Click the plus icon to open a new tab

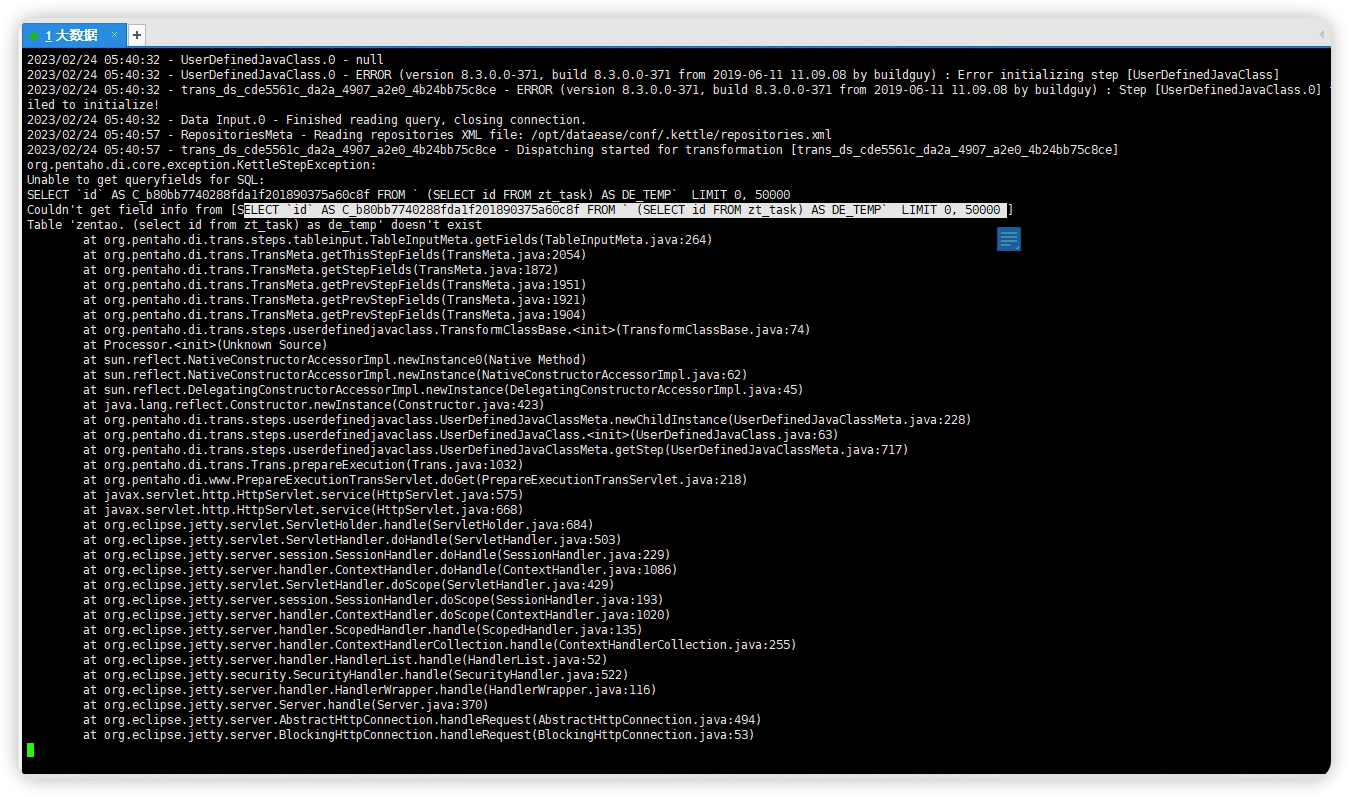[135, 34]
